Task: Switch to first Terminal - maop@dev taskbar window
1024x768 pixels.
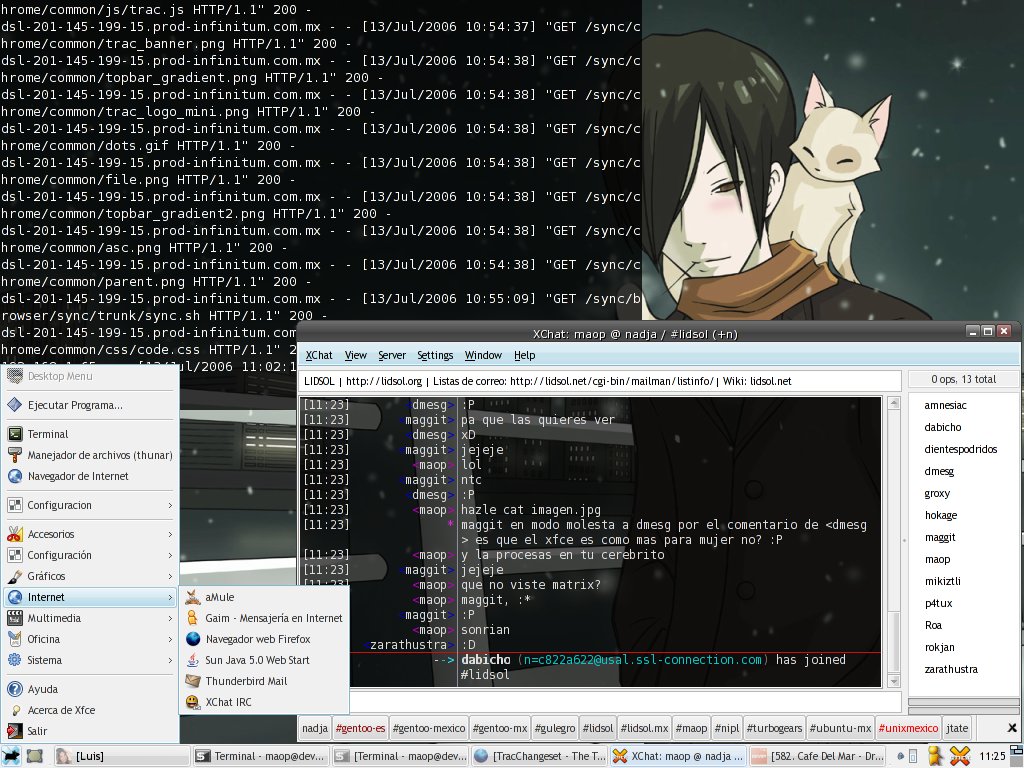Action: pyautogui.click(x=263, y=756)
